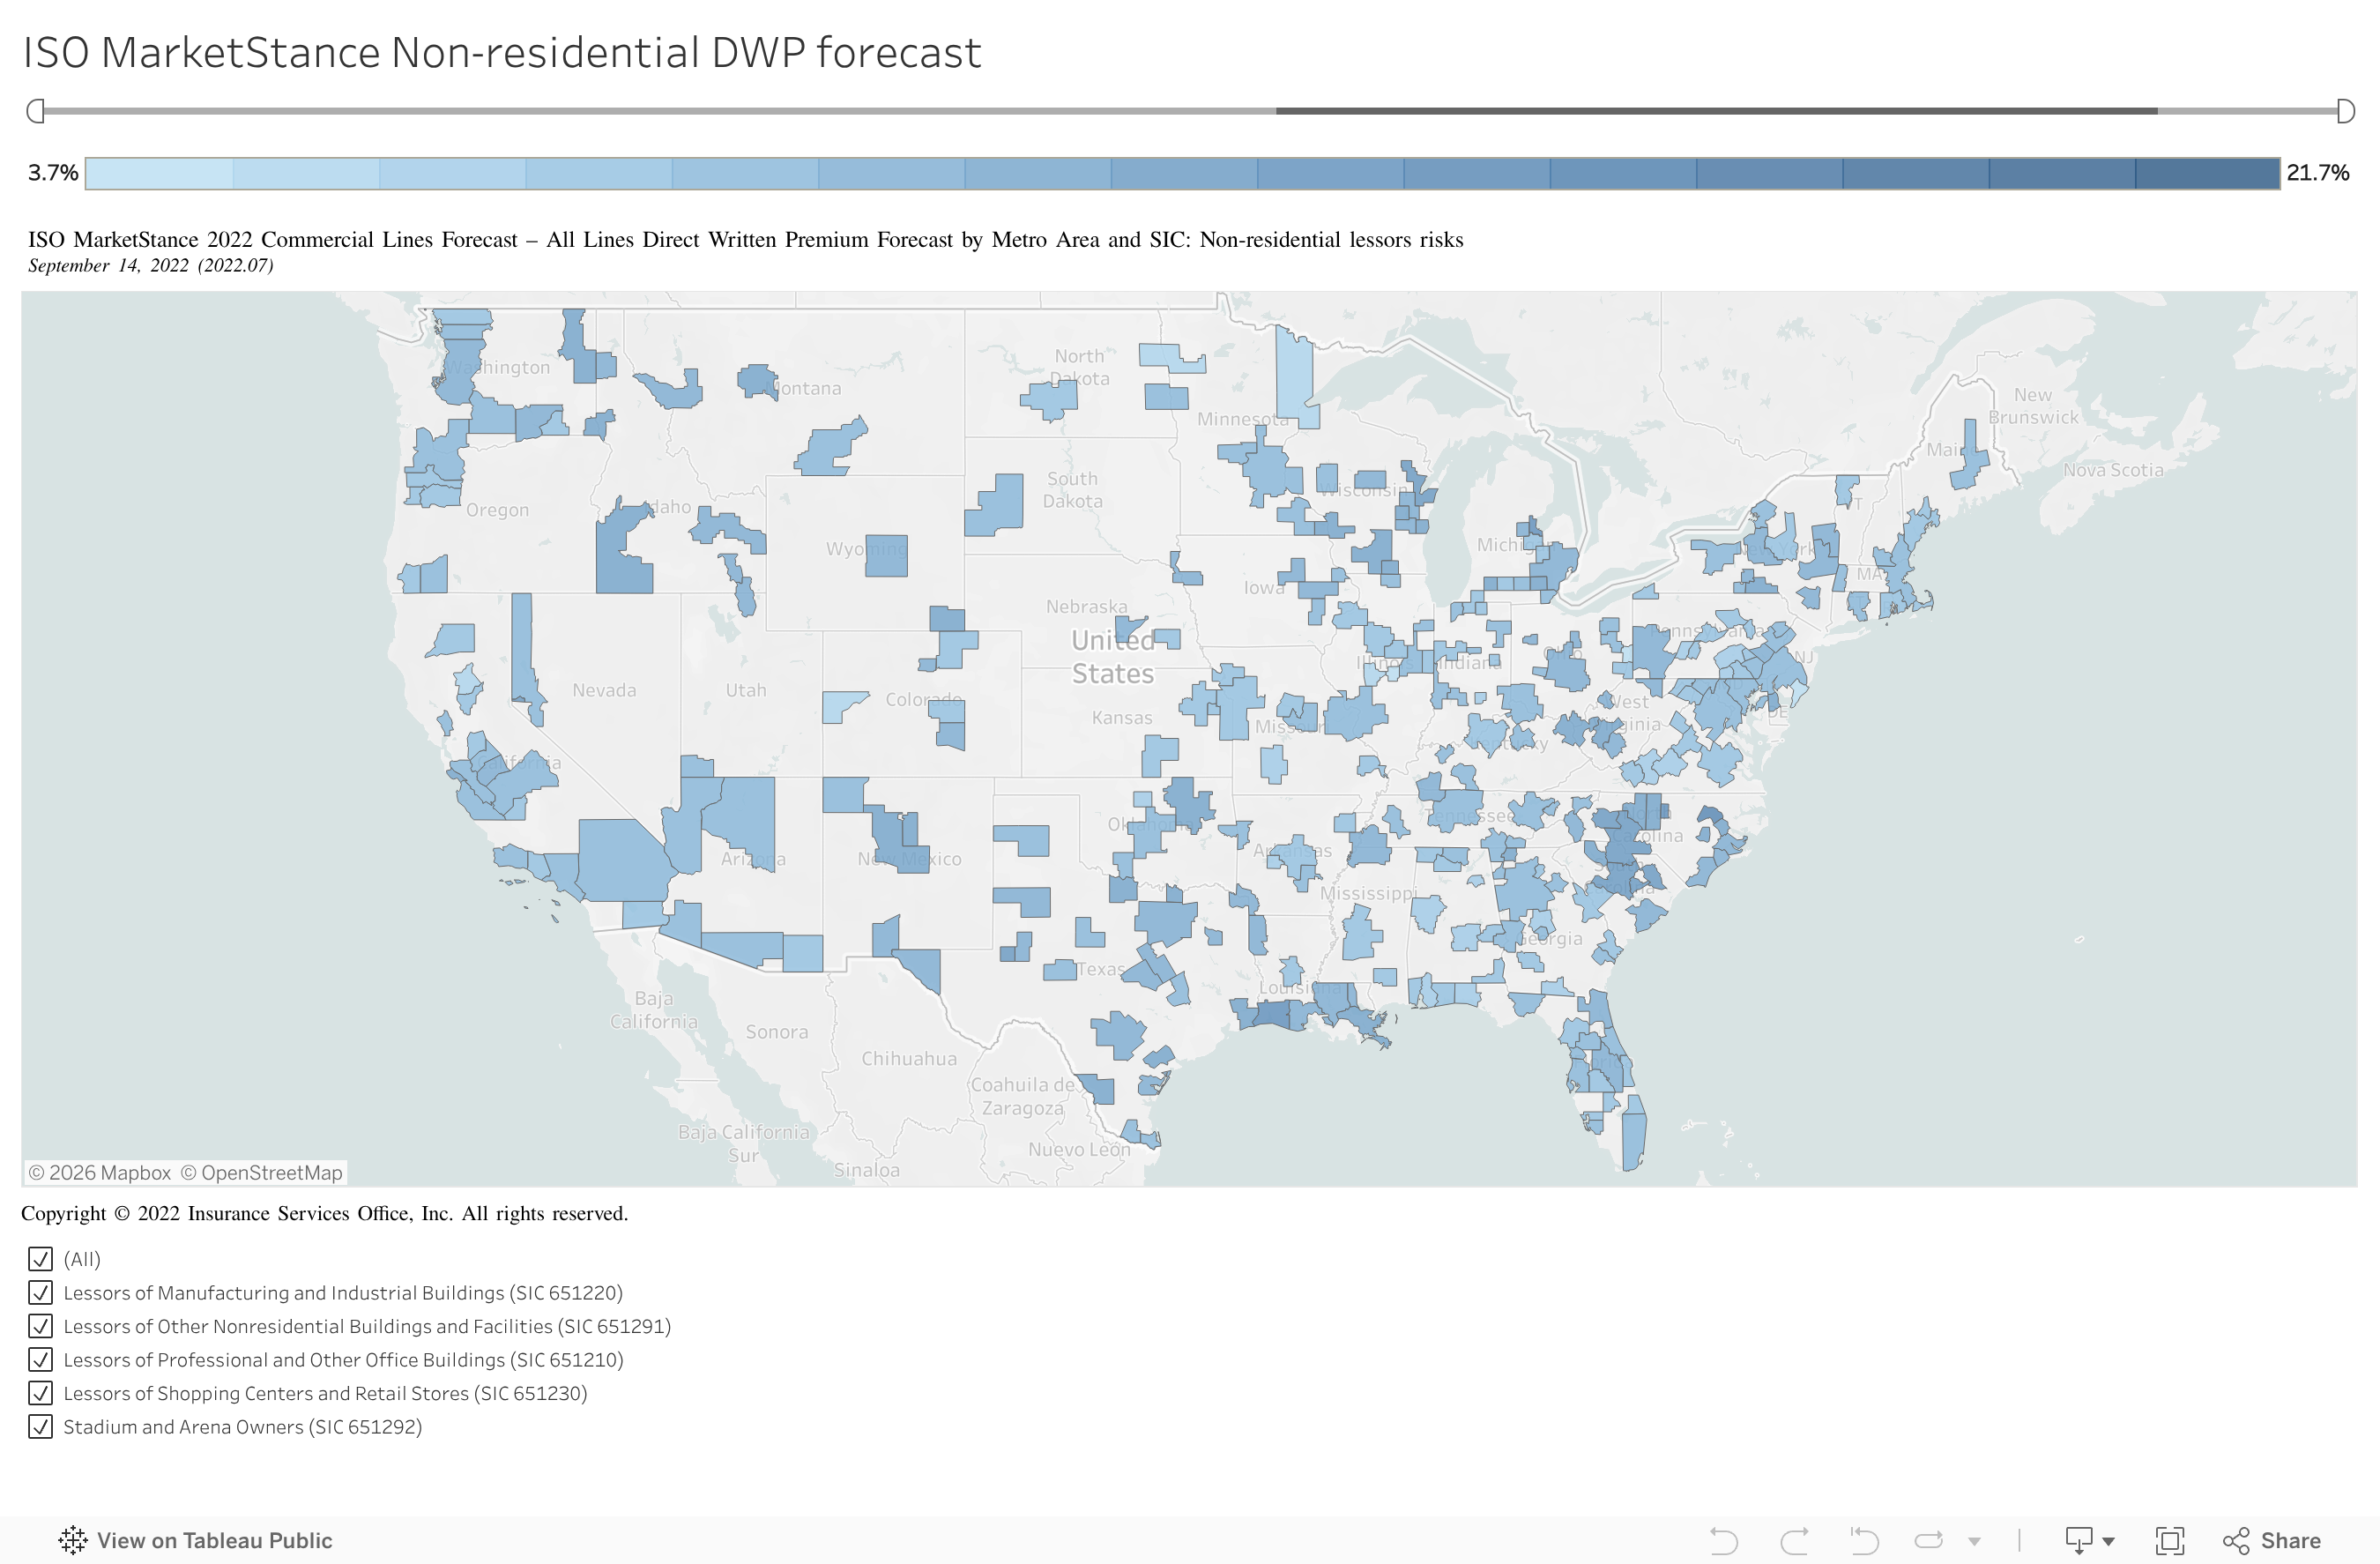Enter full screen mode
Screen dimensions: 2380x1564
coord(2169,1540)
